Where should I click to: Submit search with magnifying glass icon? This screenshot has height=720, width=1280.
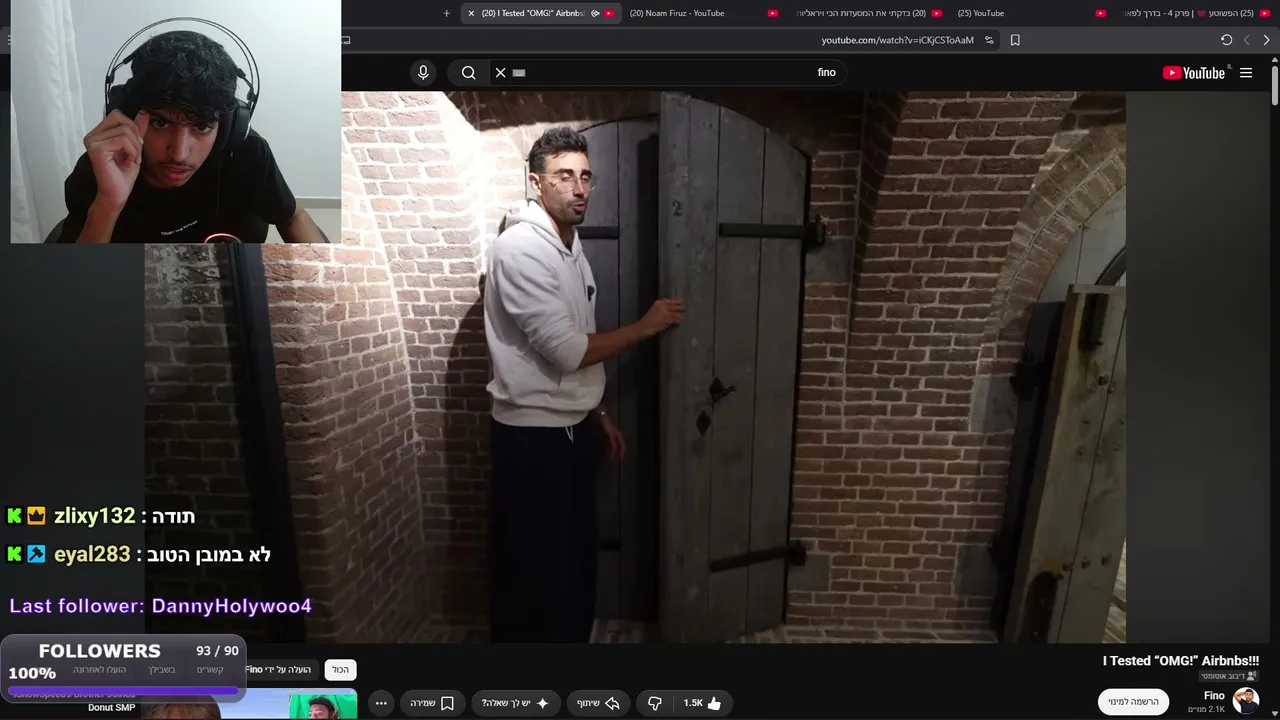coord(468,72)
